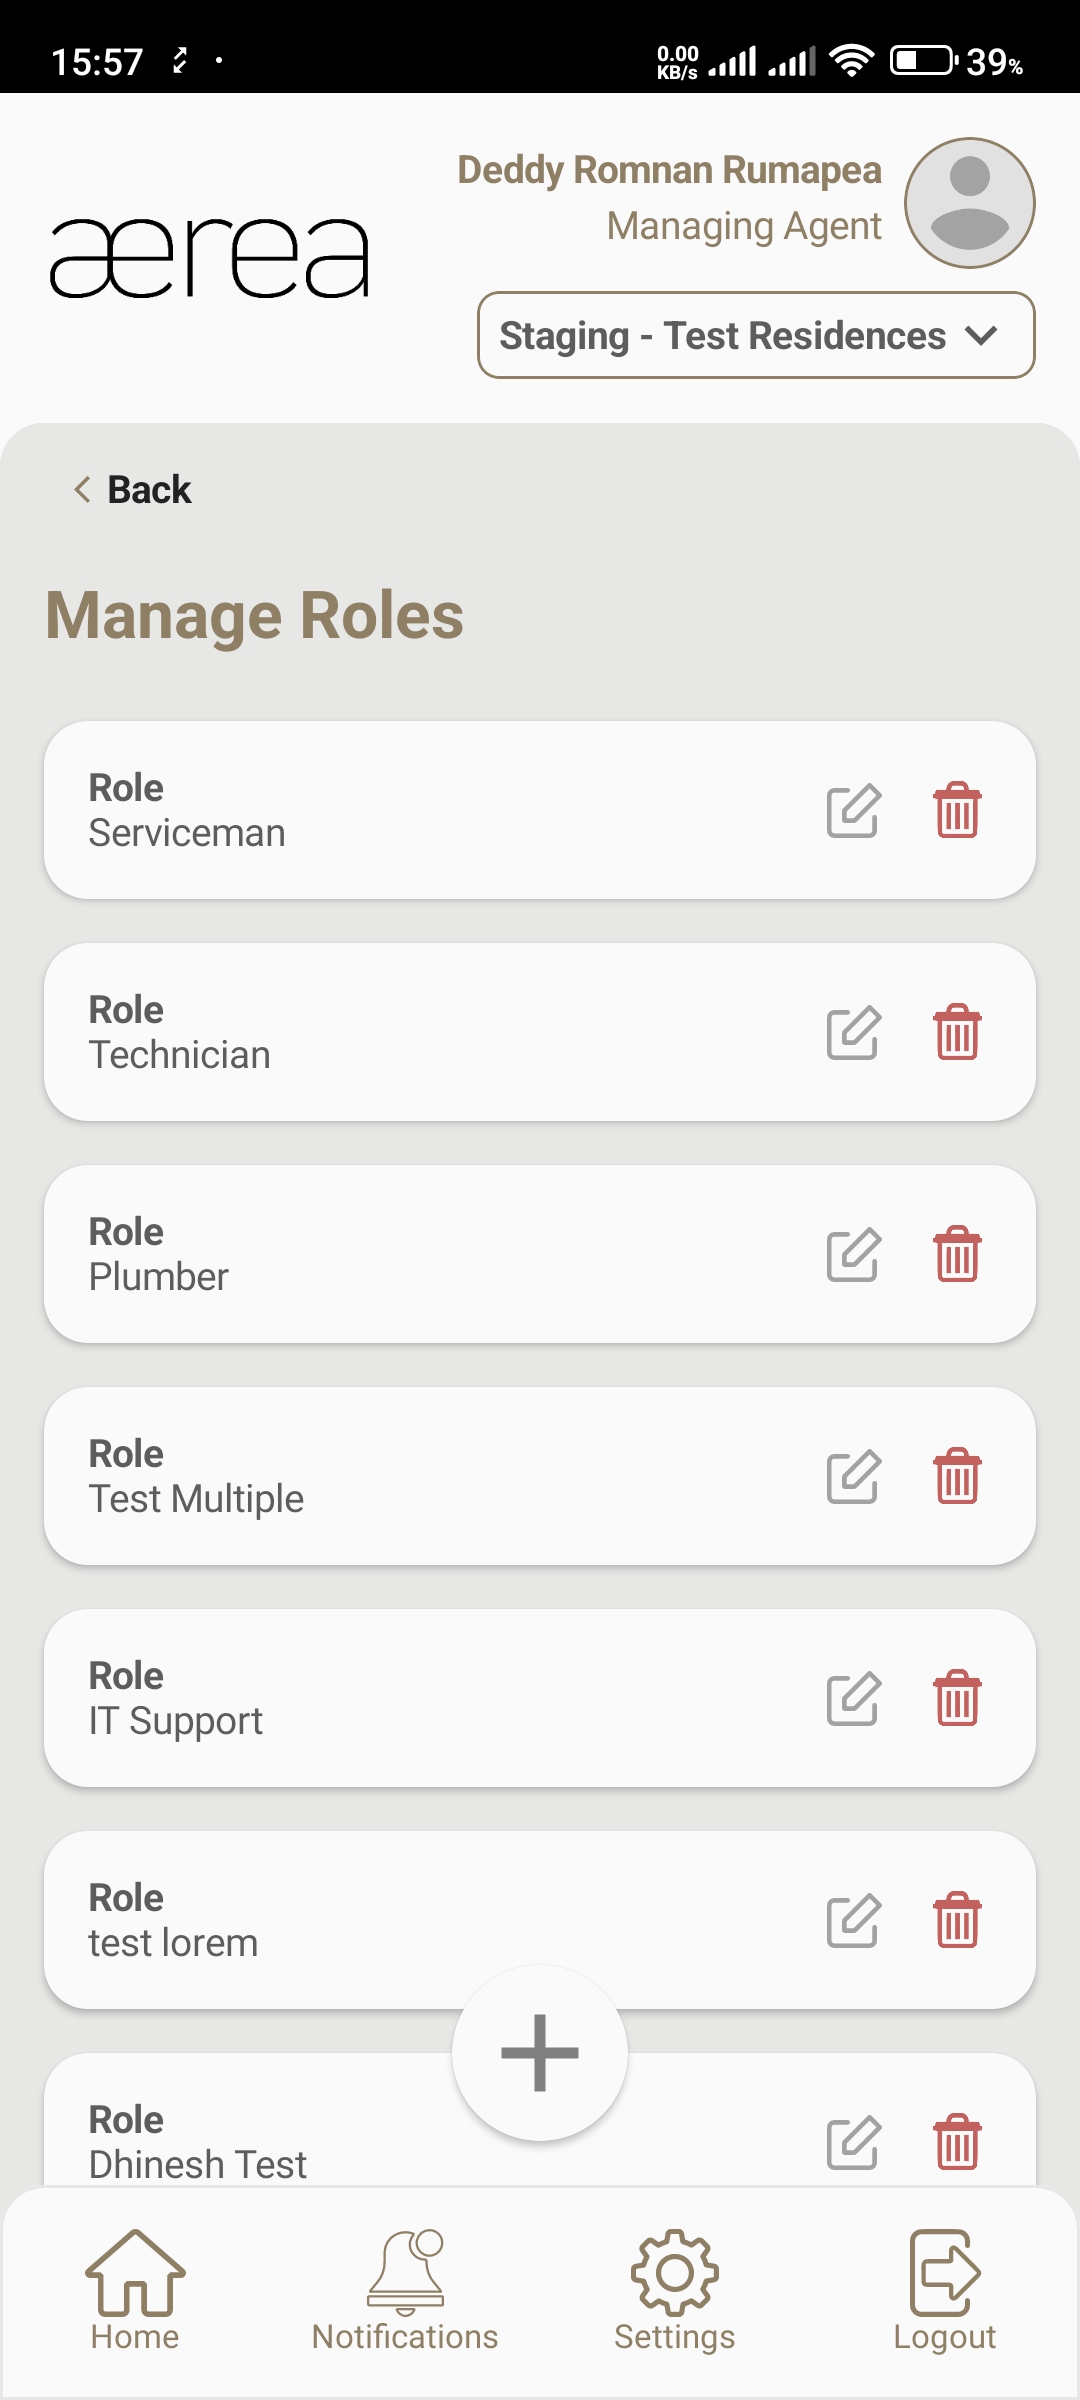Click edit icon for Plumber role
The width and height of the screenshot is (1080, 2400).
point(853,1255)
